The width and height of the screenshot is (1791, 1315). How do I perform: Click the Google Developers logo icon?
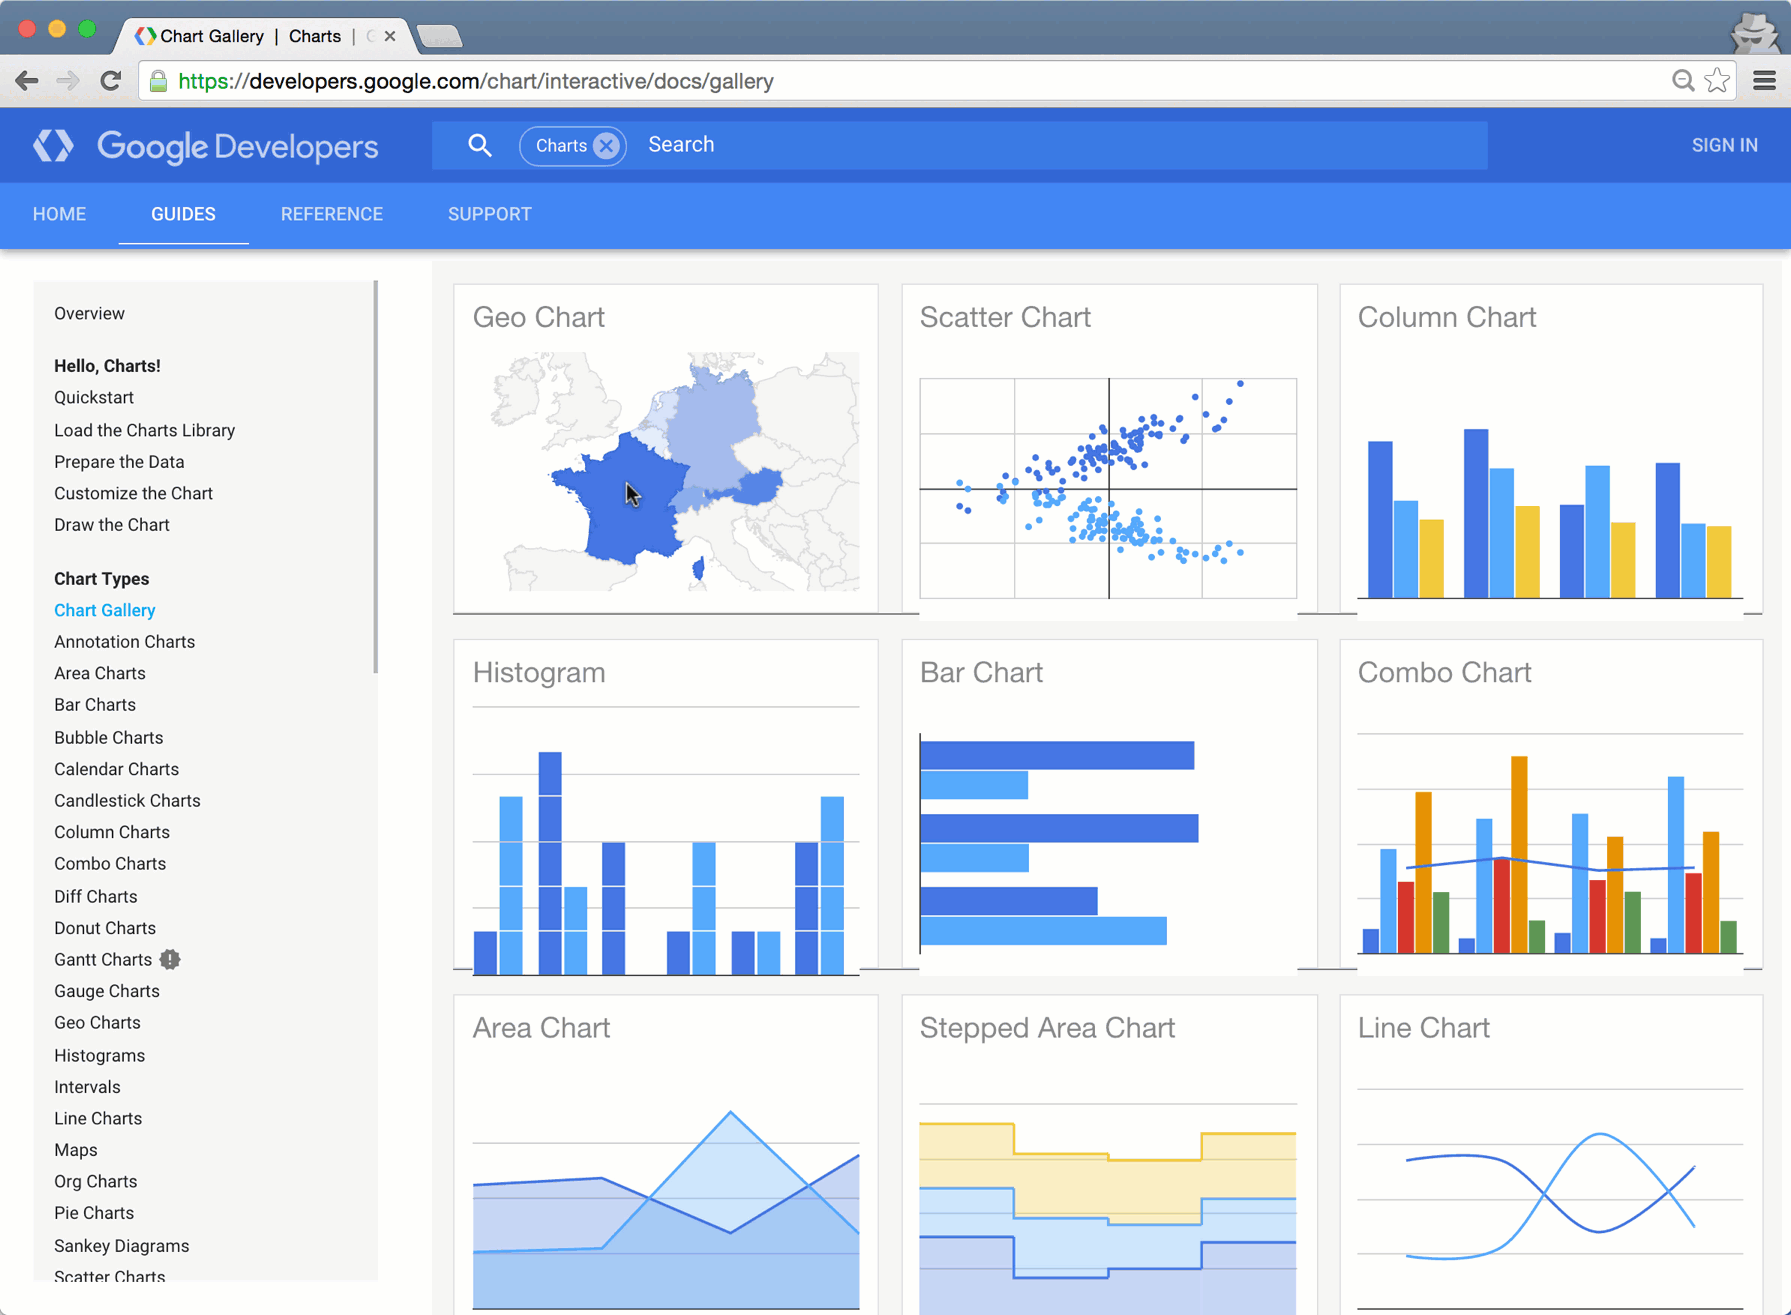[53, 146]
